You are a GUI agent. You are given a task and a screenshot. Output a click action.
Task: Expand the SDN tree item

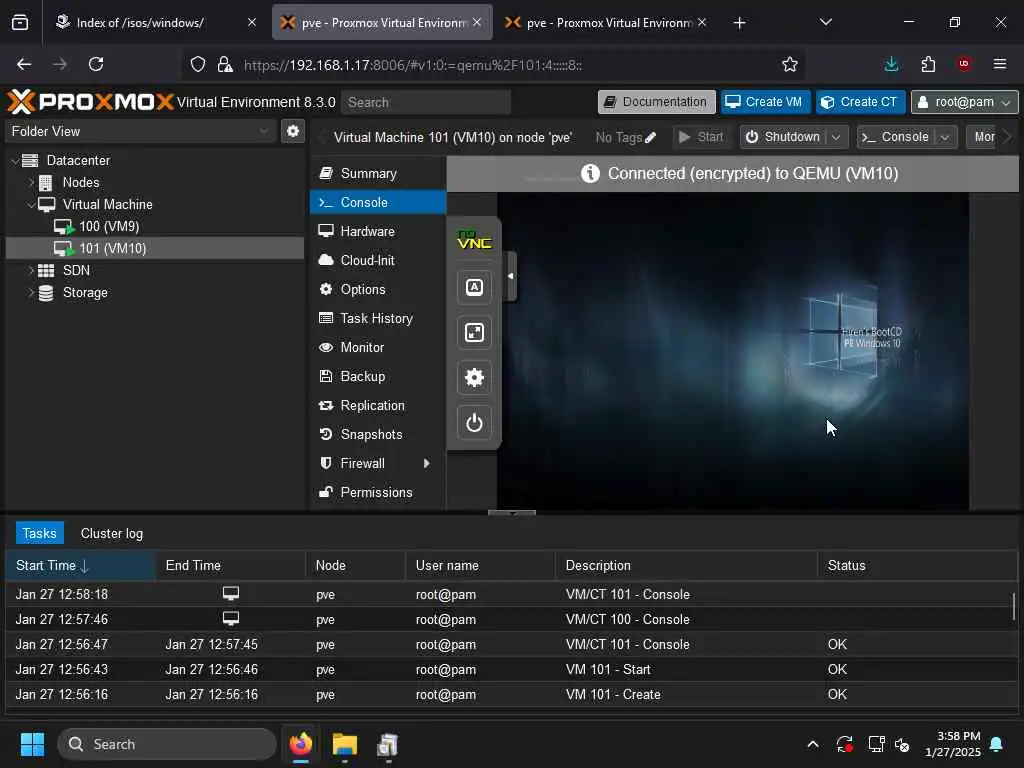click(31, 270)
